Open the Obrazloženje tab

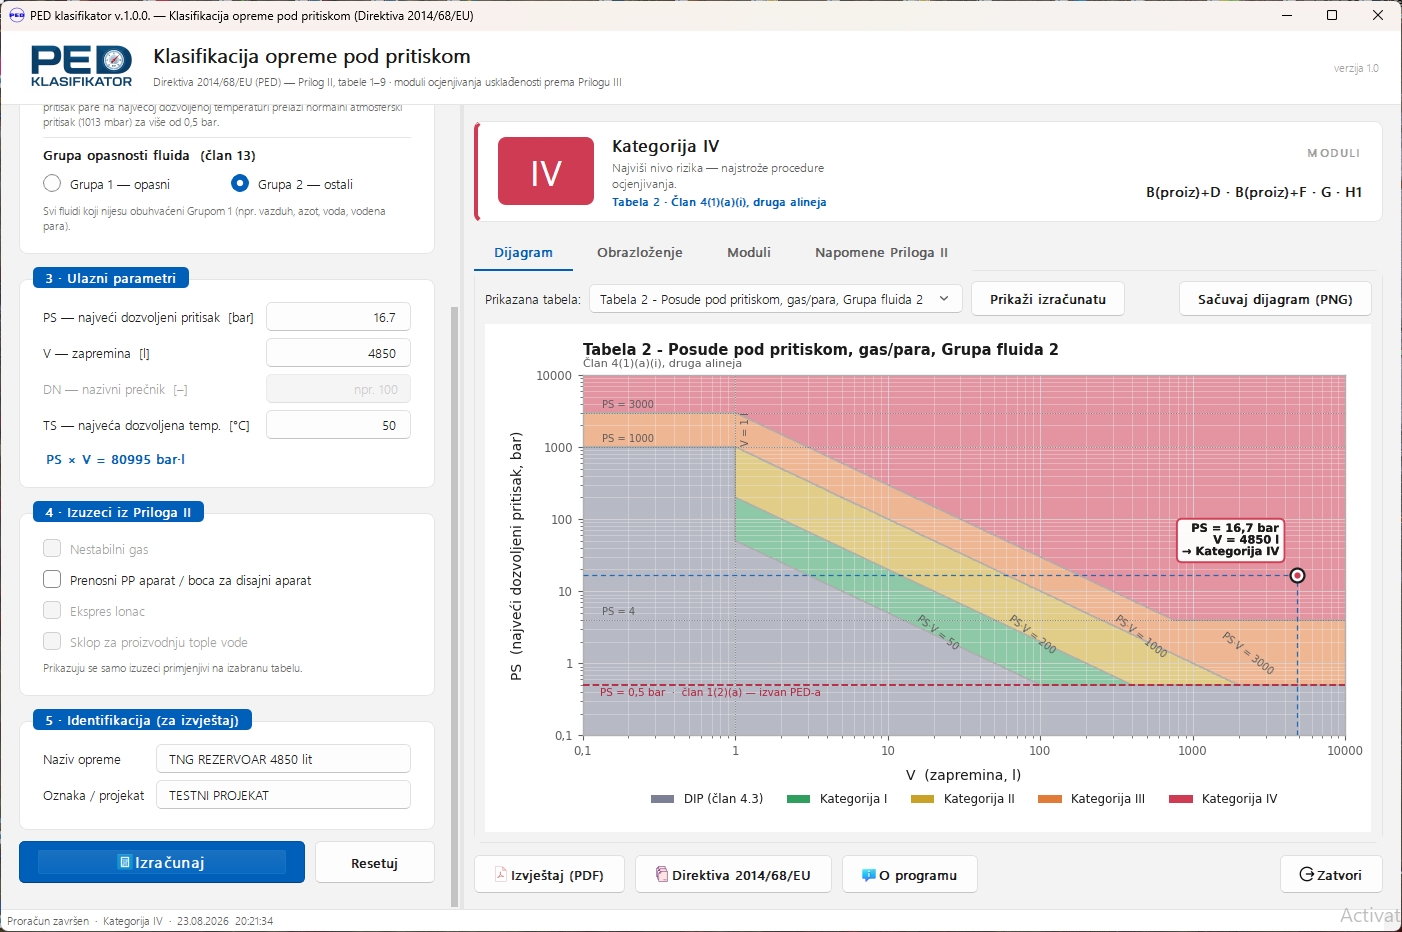640,252
